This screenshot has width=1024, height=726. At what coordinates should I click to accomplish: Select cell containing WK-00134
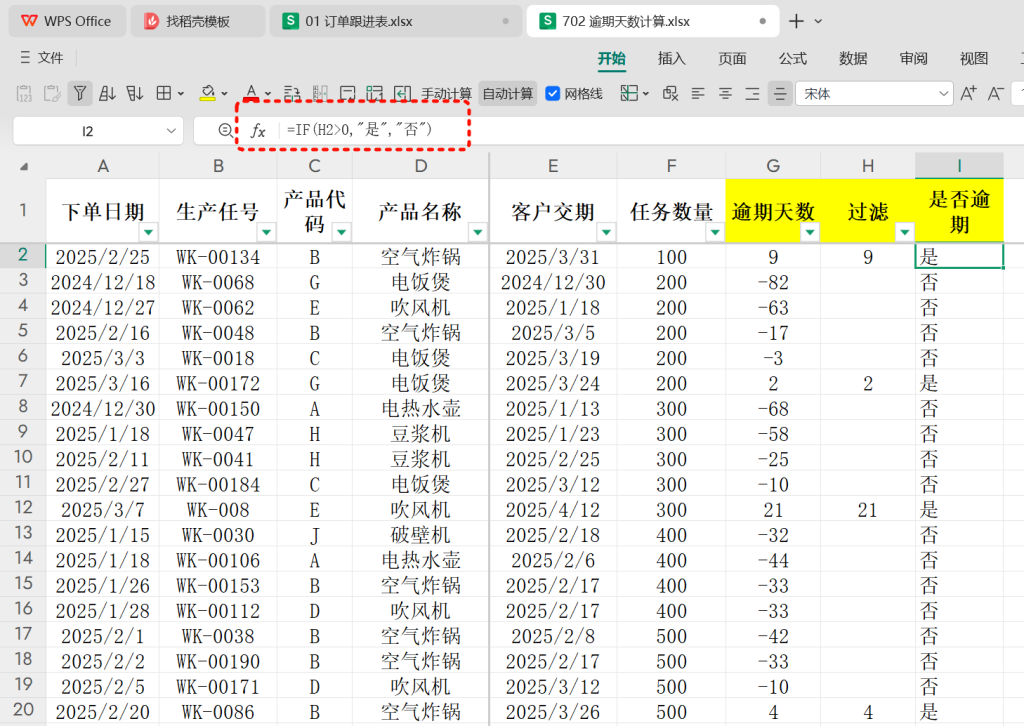pos(218,257)
